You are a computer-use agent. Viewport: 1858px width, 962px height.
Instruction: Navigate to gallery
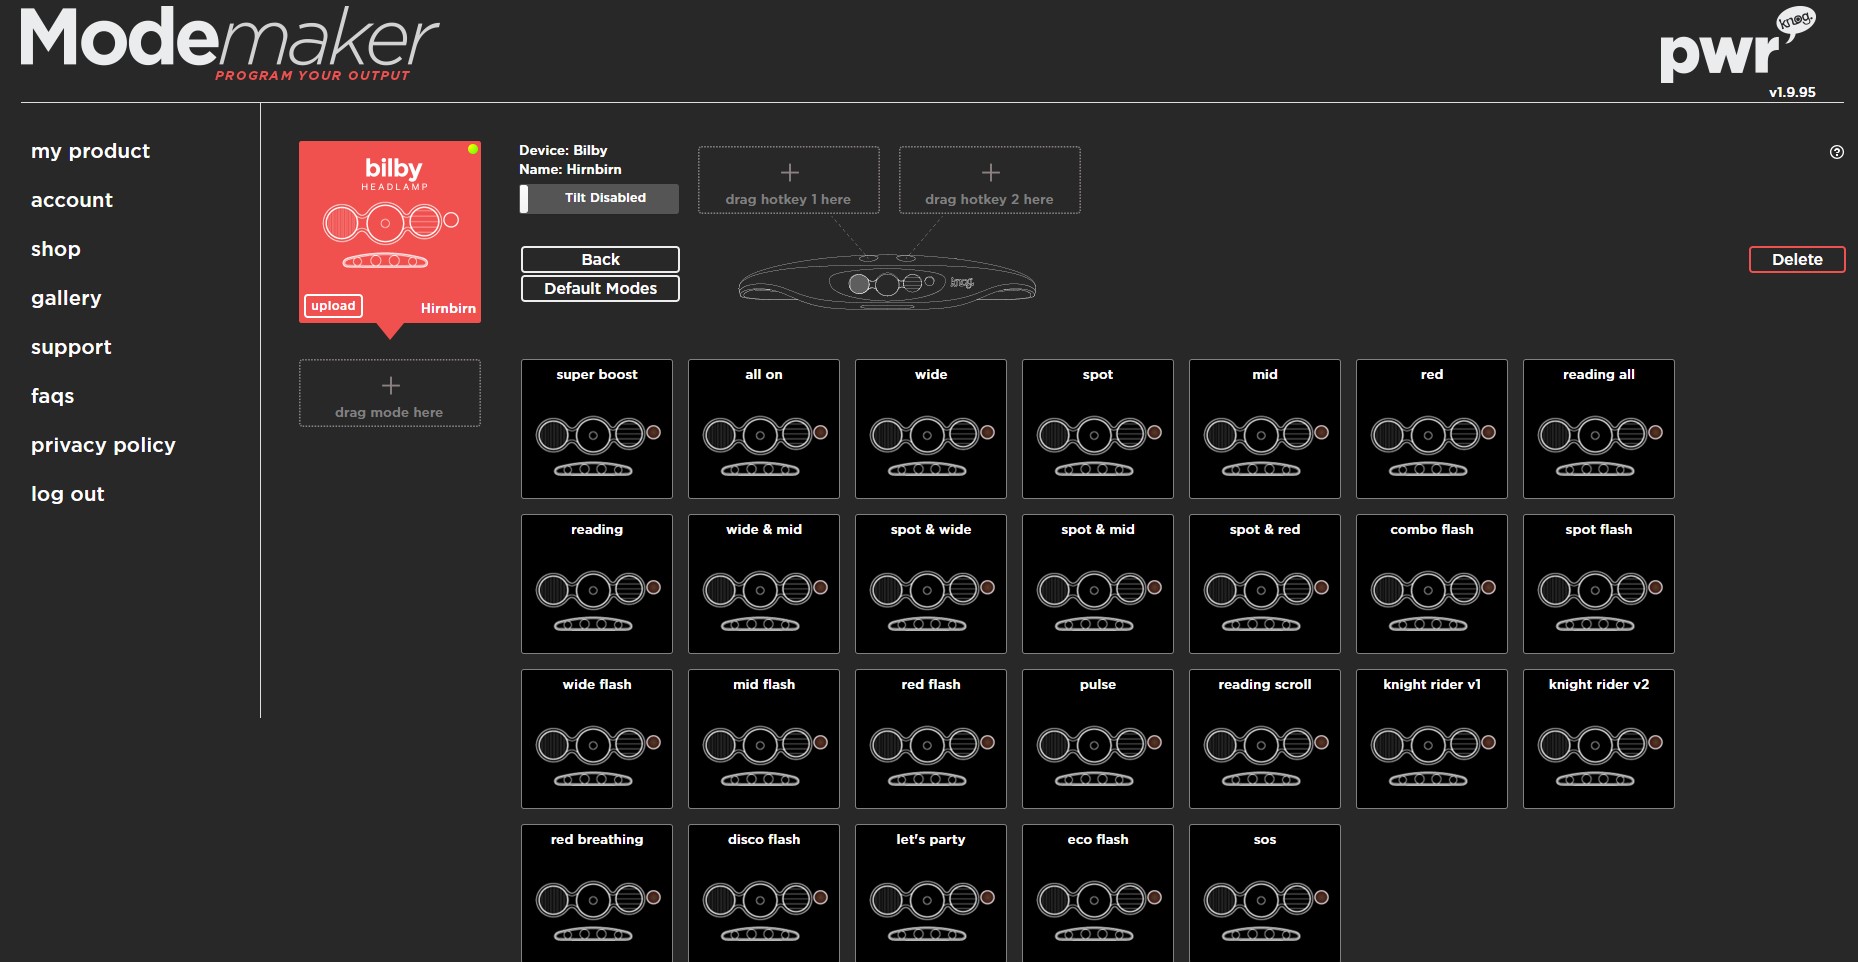(66, 298)
